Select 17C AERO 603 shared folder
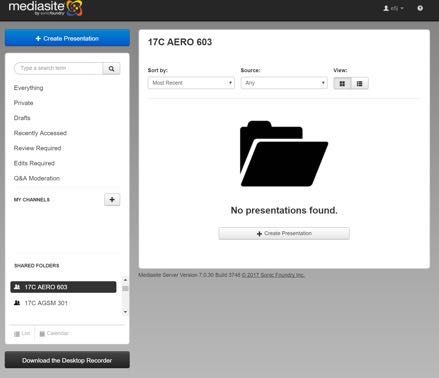Image resolution: width=439 pixels, height=378 pixels. point(63,287)
